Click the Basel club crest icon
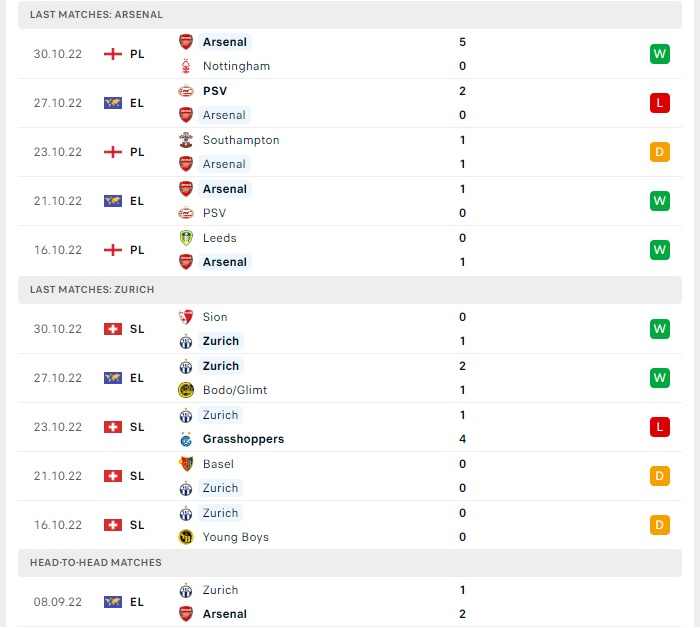 coord(185,464)
